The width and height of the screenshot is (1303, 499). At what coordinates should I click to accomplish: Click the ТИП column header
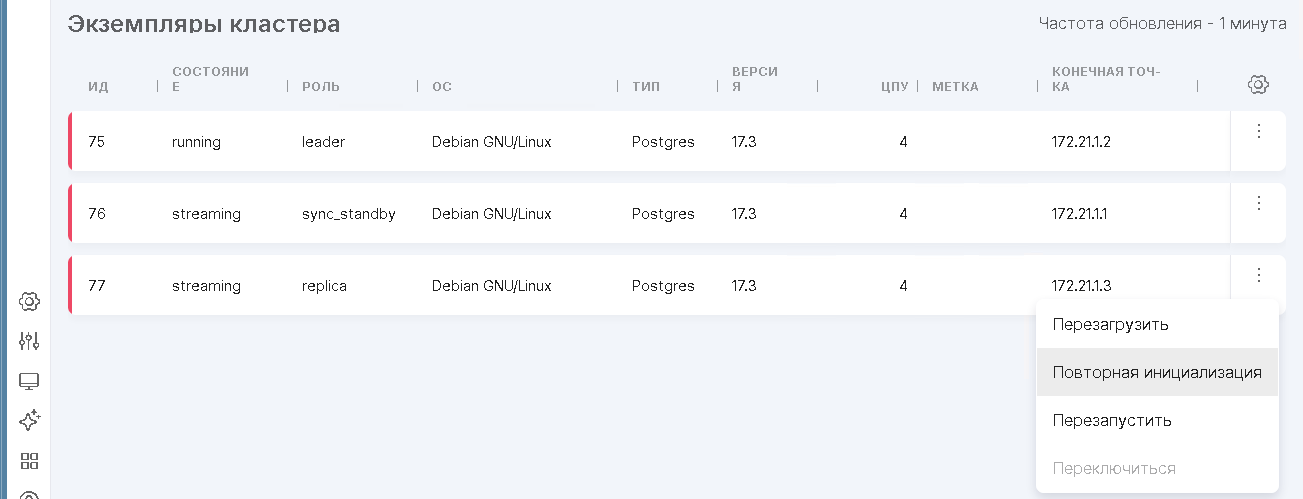646,86
